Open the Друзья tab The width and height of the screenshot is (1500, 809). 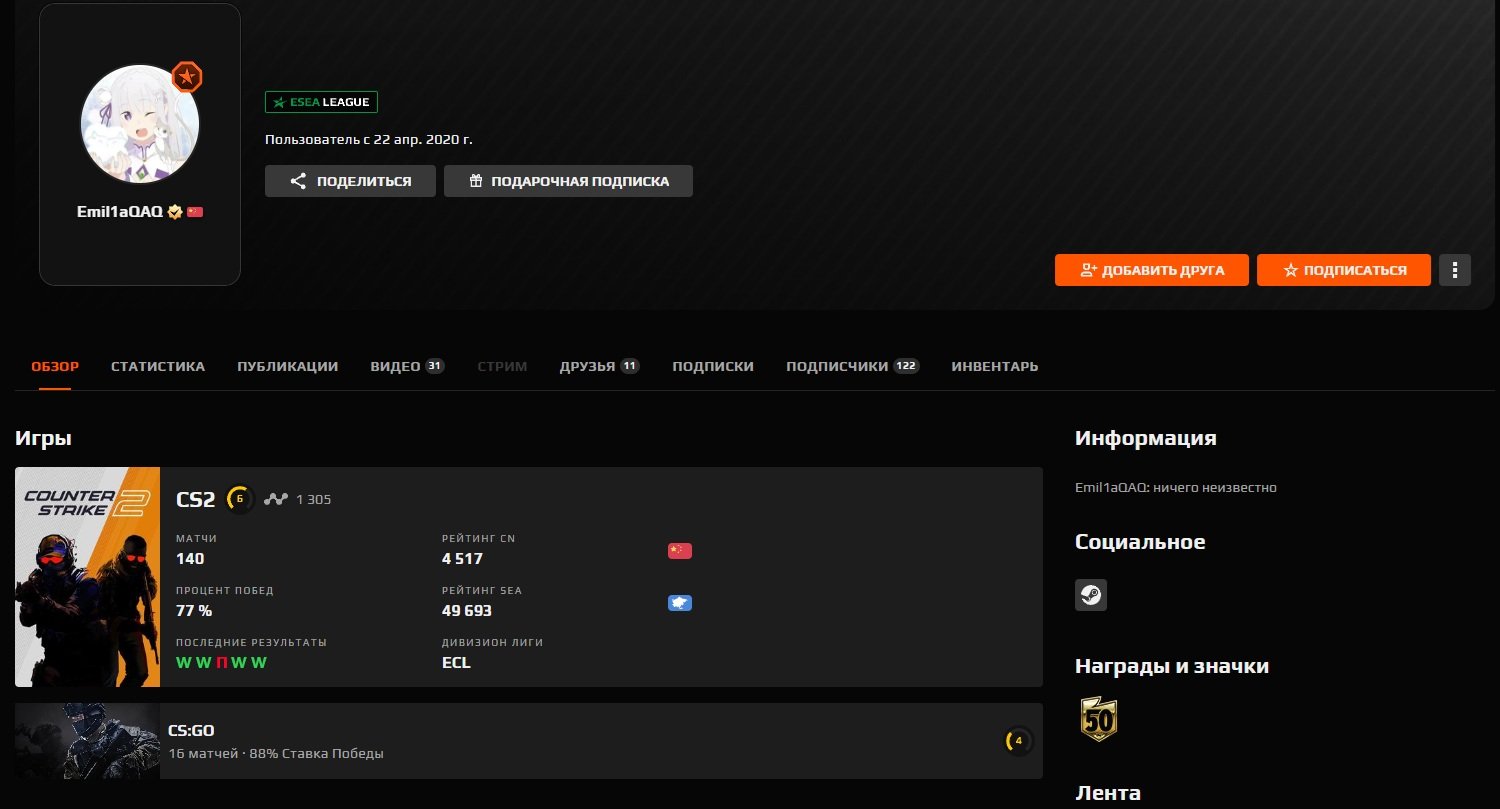599,366
